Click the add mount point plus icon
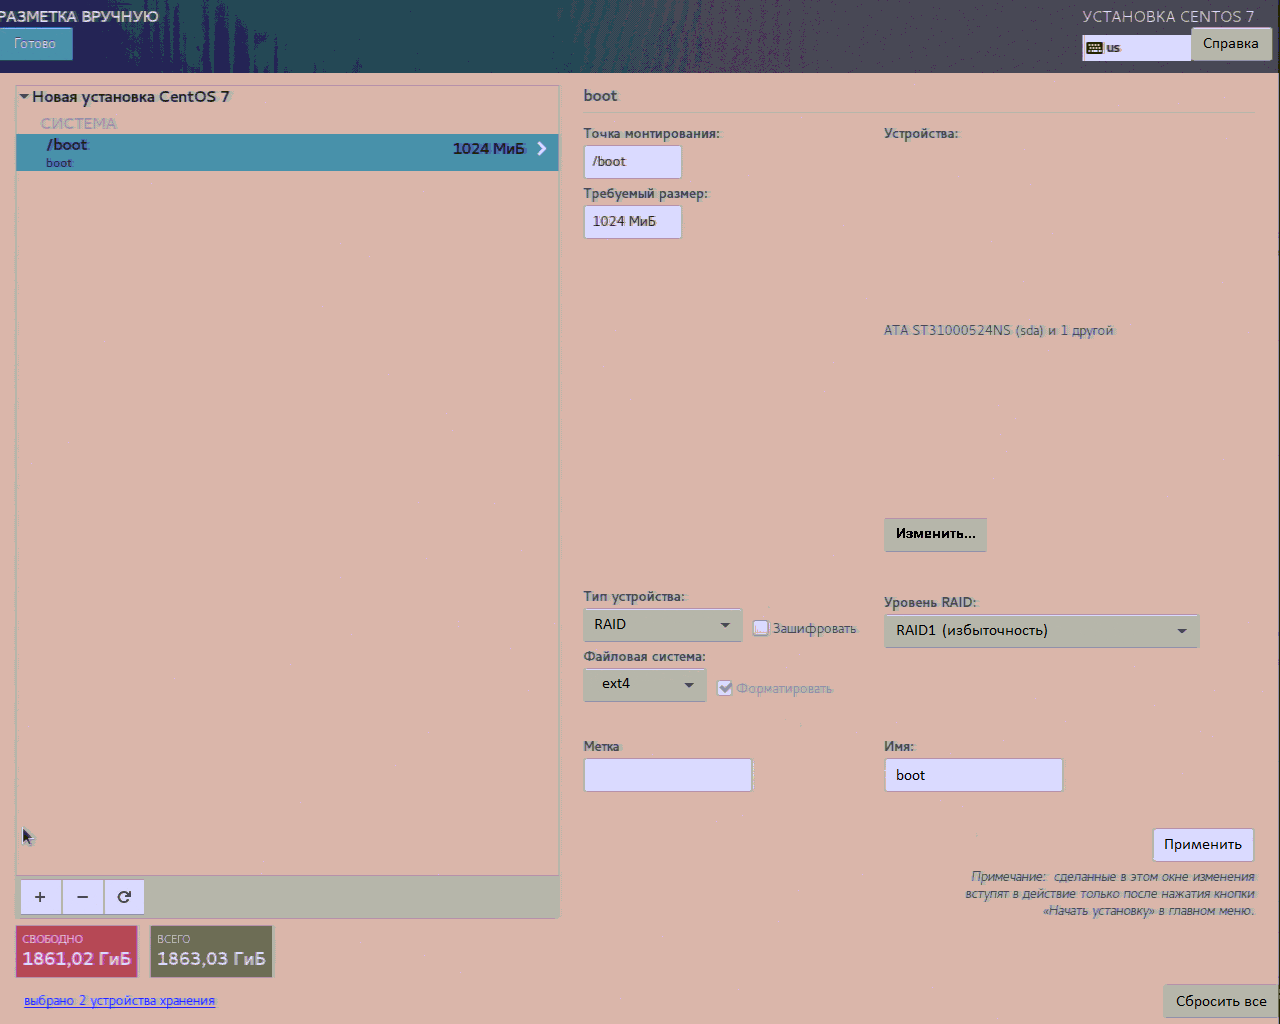1280x1024 pixels. click(x=40, y=897)
